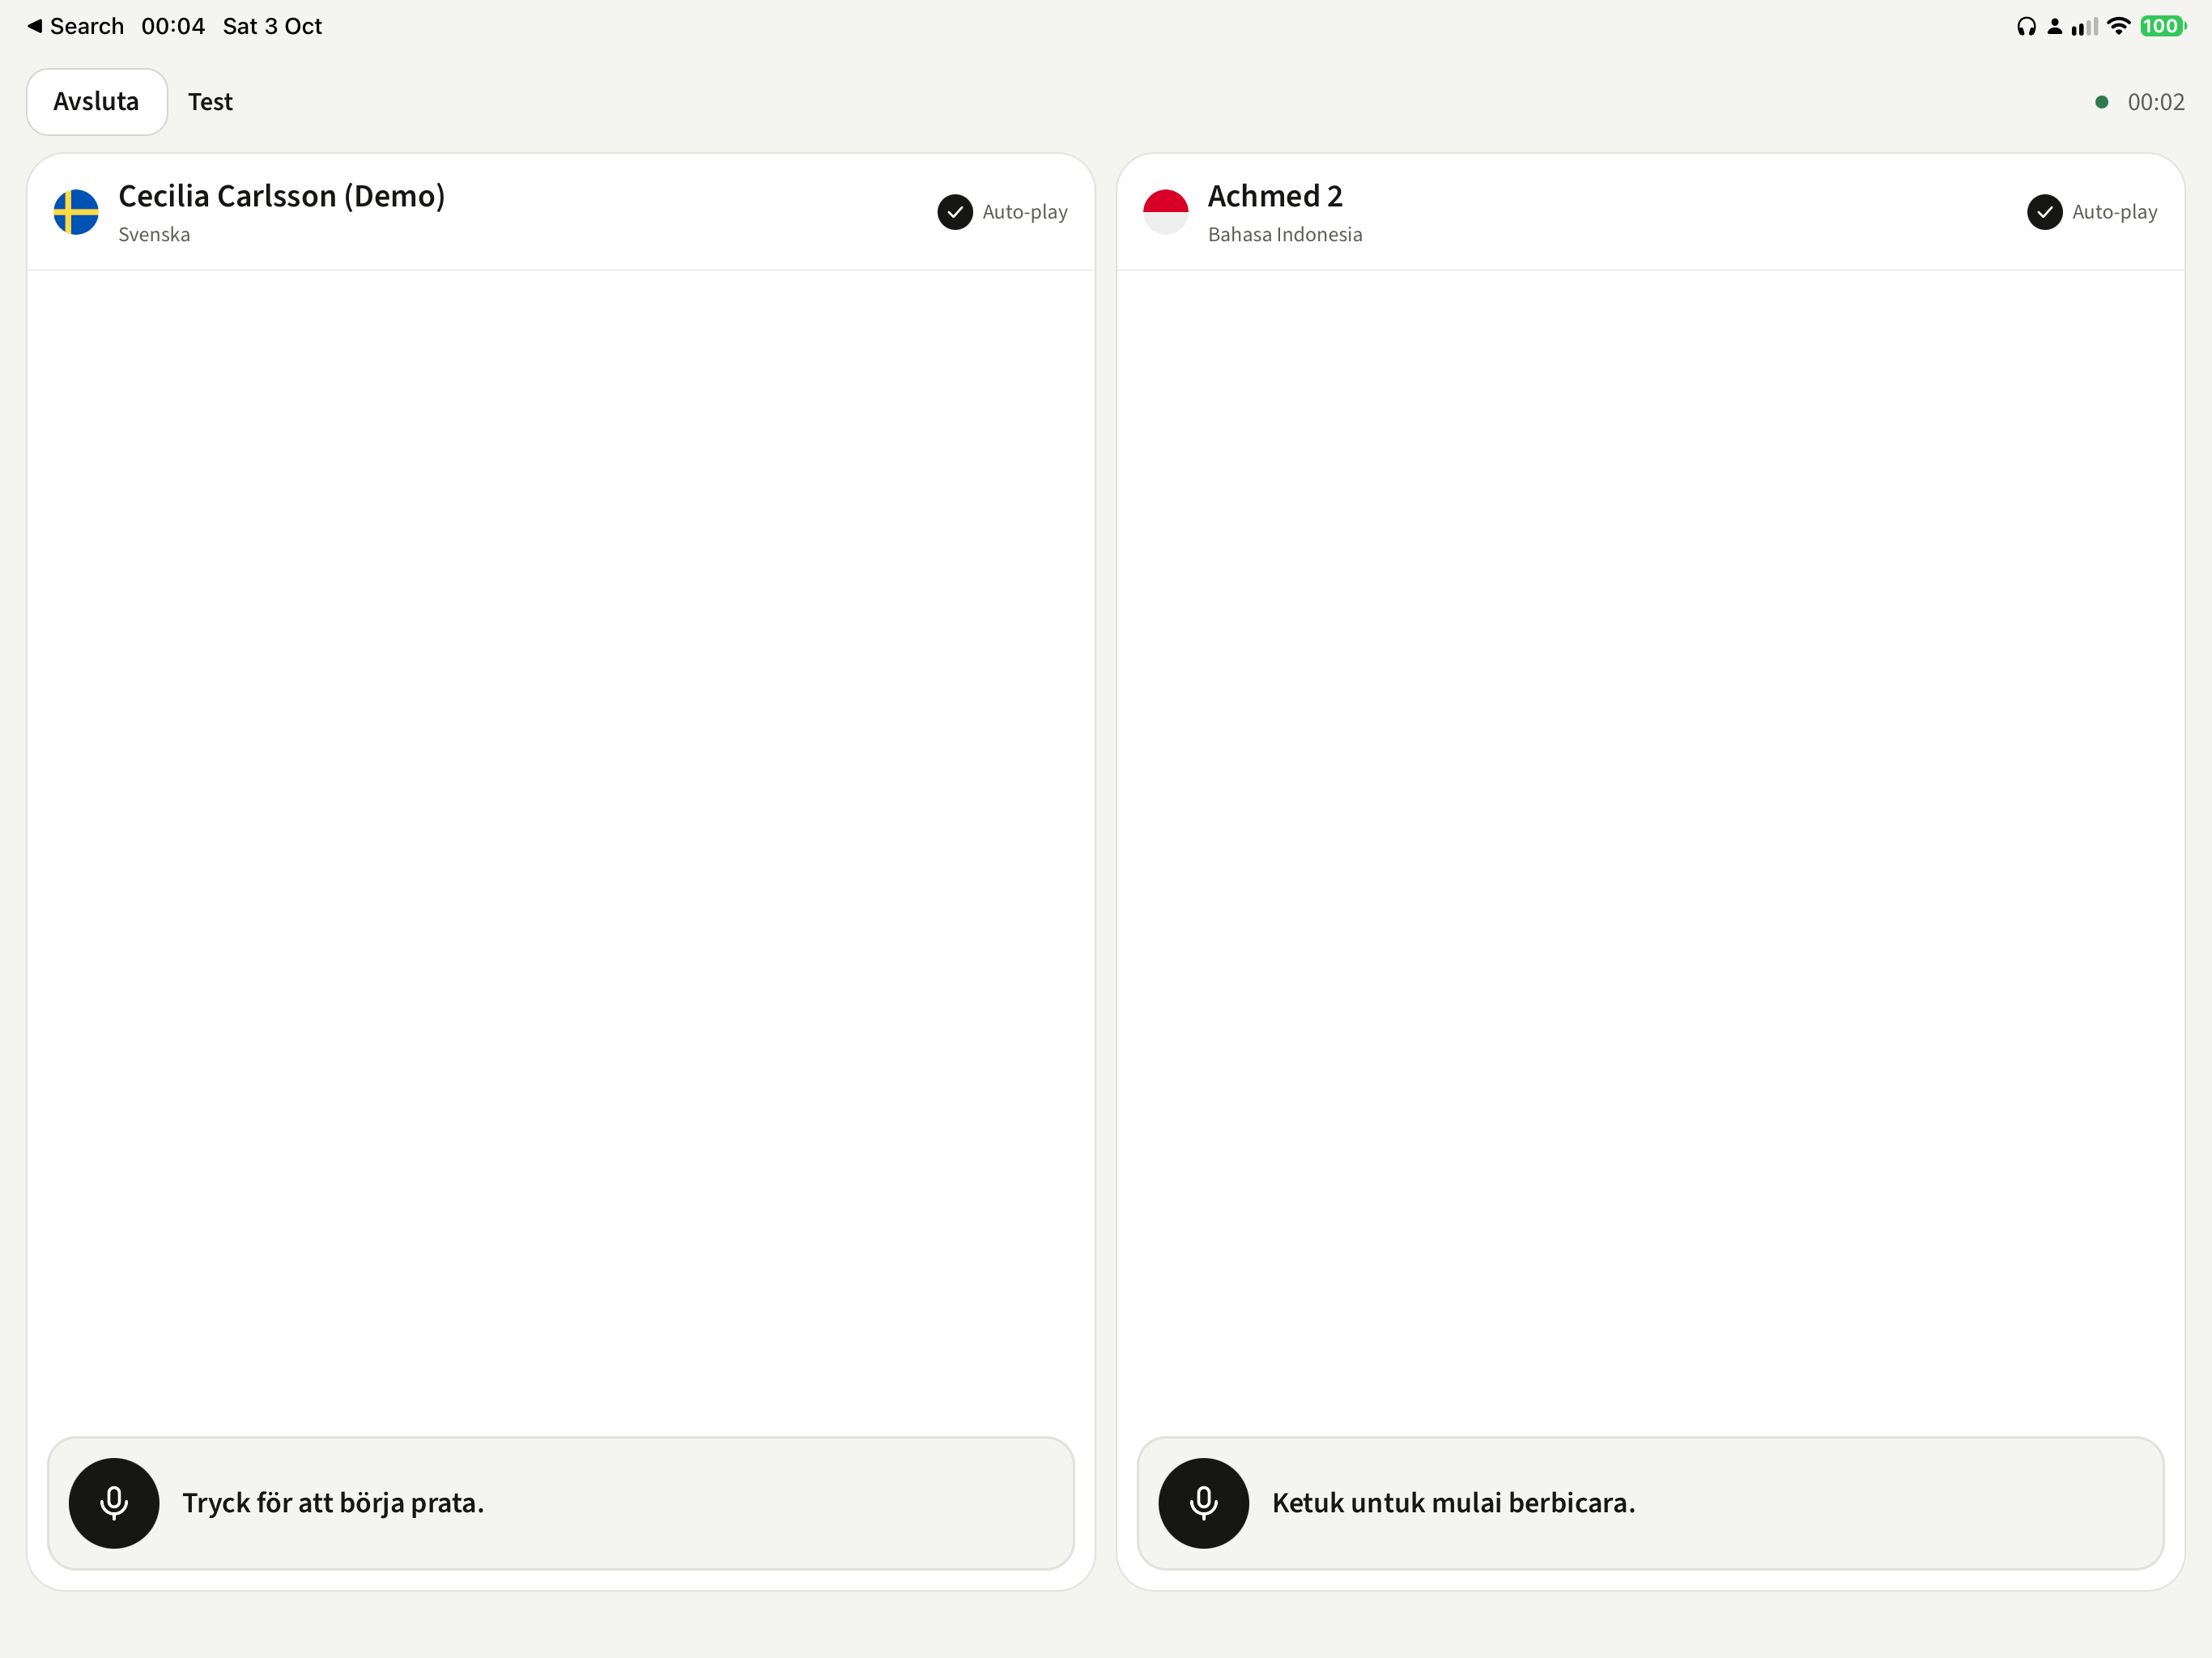Tap the Swedish microphone button
This screenshot has width=2212, height=1658.
pyautogui.click(x=114, y=1503)
